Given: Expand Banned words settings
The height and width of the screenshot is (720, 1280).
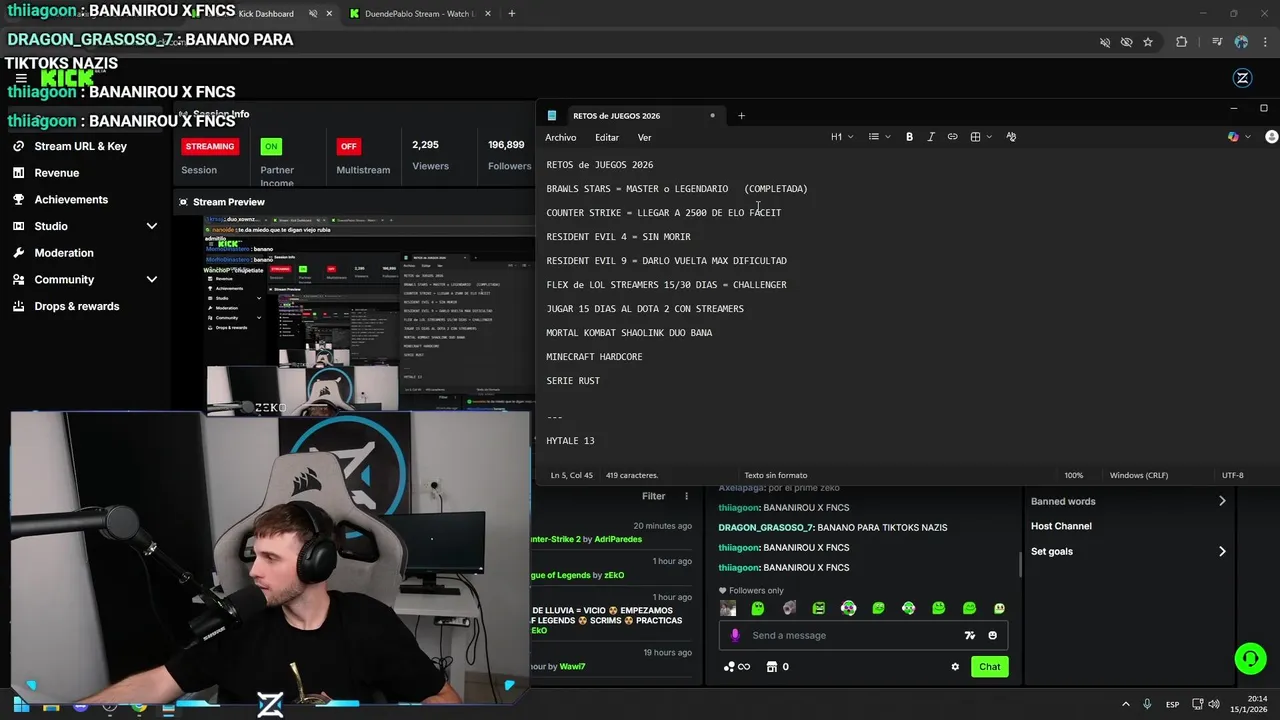Looking at the screenshot, I should coord(1128,501).
